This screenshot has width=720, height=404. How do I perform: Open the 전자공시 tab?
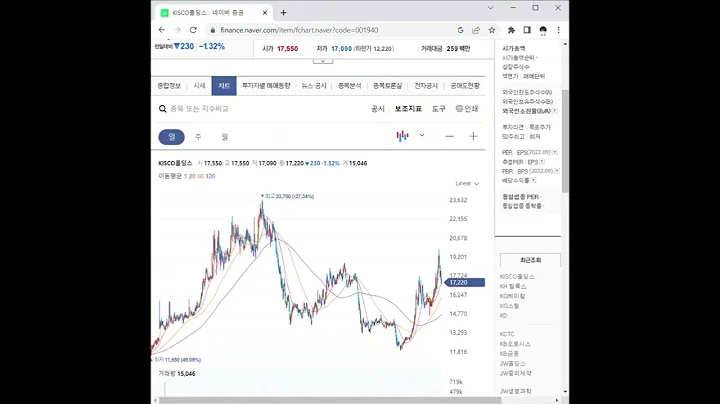click(426, 86)
